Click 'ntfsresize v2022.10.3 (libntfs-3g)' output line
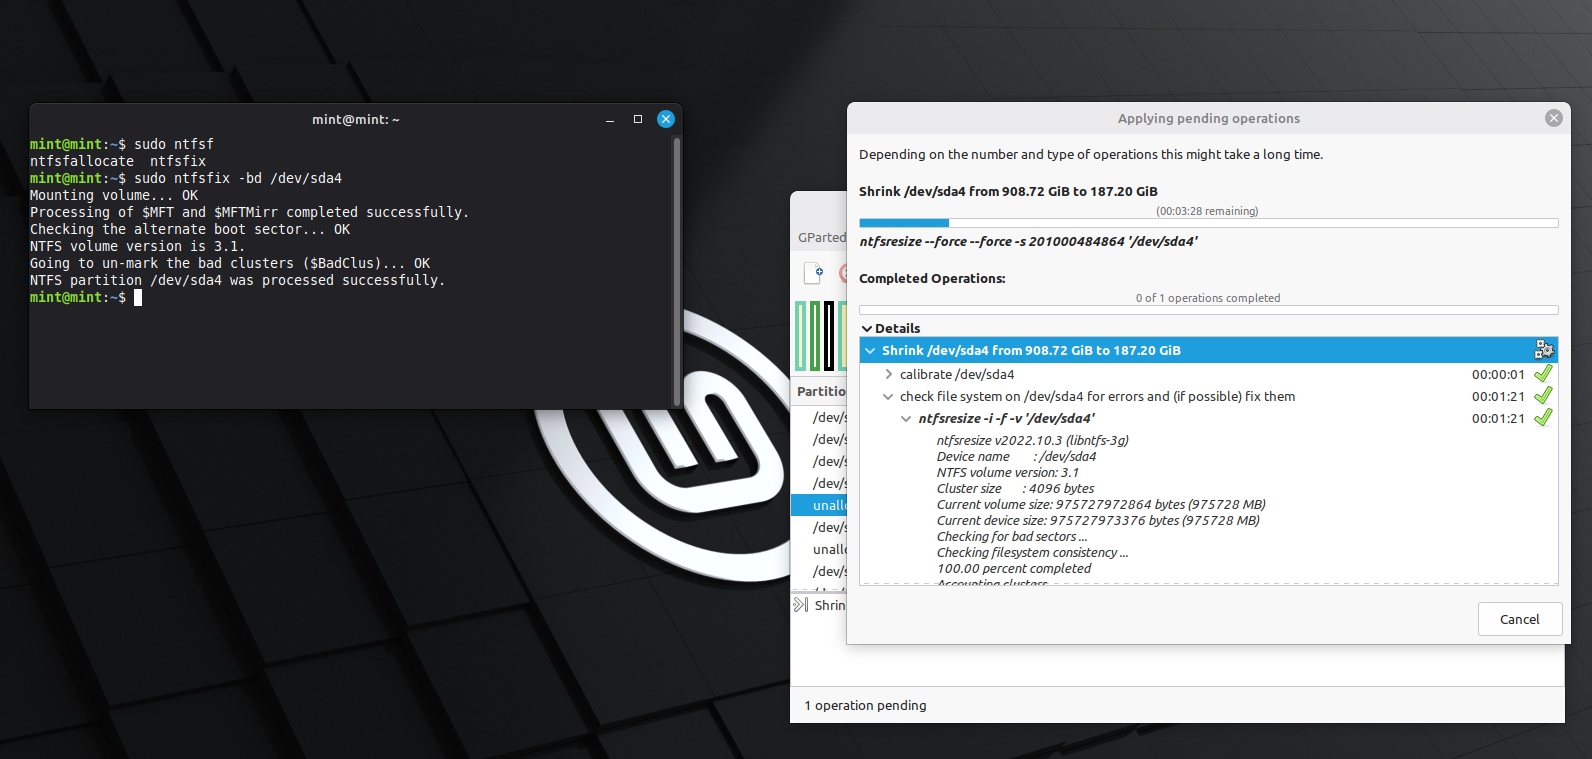The width and height of the screenshot is (1592, 759). pos(1032,440)
